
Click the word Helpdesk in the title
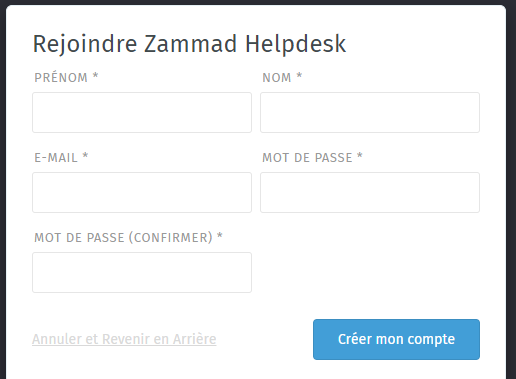tap(296, 44)
